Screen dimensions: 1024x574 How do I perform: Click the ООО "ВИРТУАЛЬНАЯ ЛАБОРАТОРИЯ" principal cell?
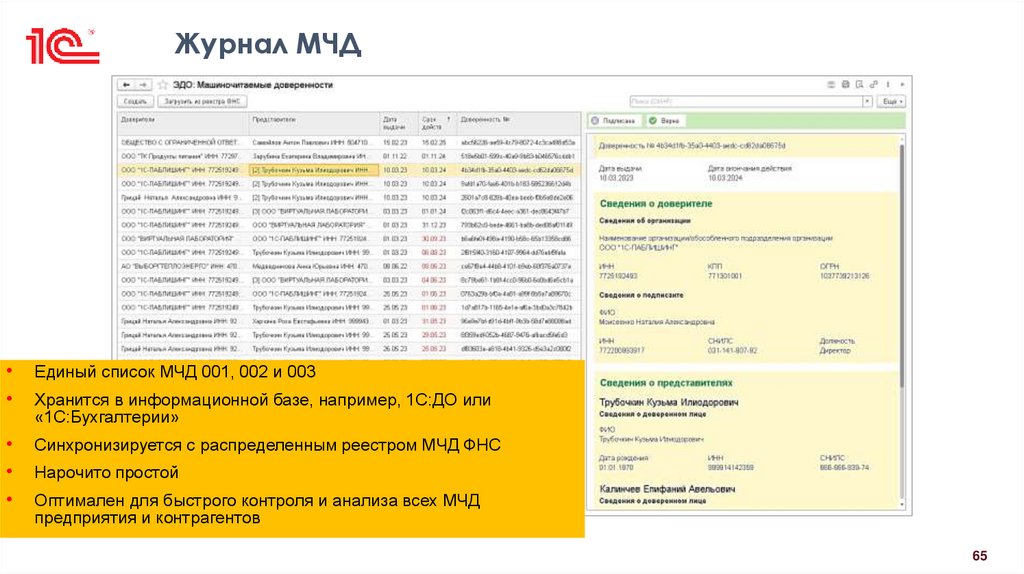183,239
